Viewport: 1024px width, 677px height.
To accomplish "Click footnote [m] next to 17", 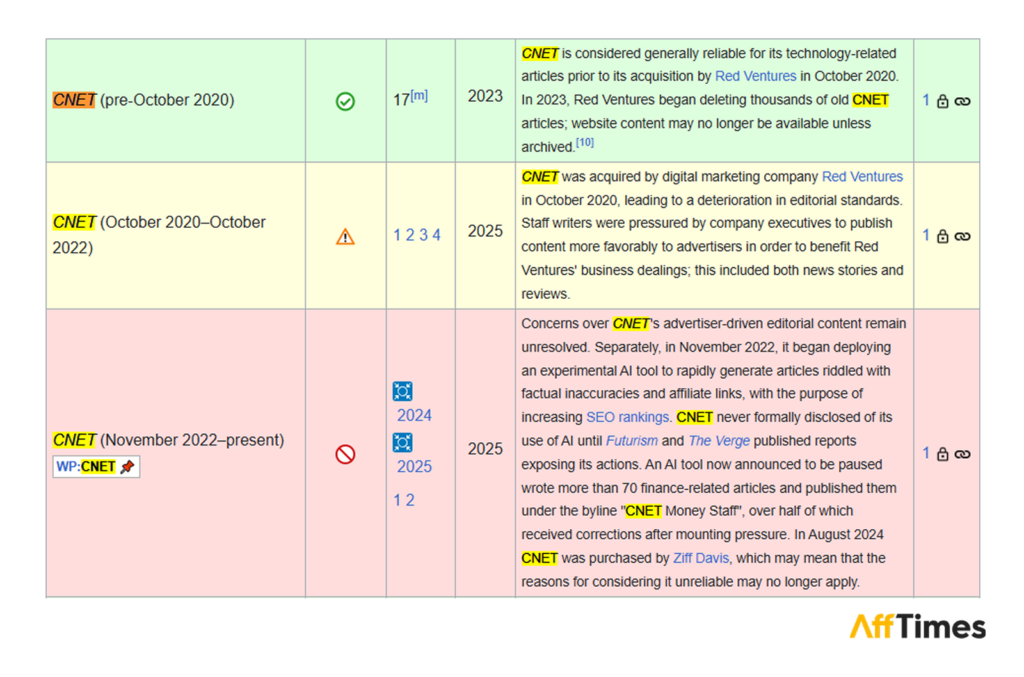I will tap(419, 95).
